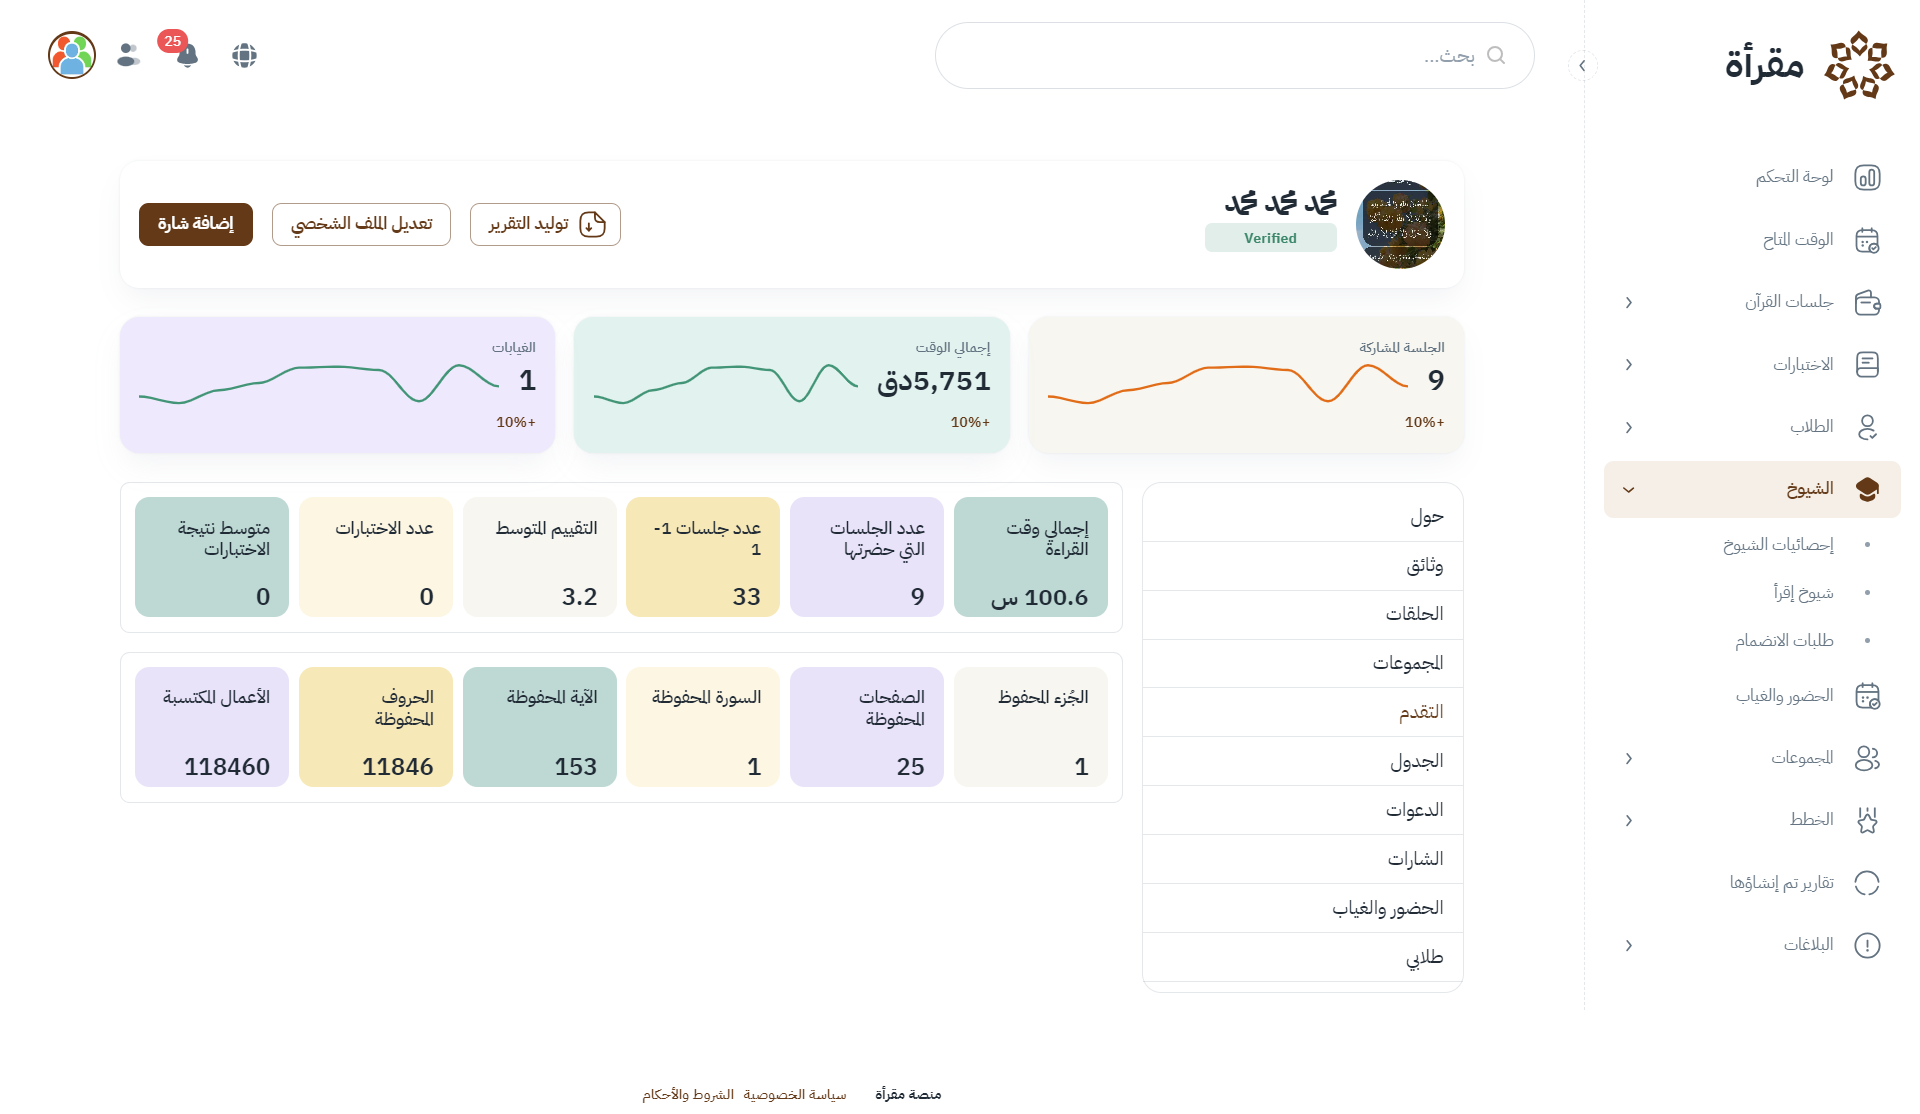Image resolution: width=1920 pixels, height=1114 pixels.
Task: Open سياسة الخصوصية footer link
Action: 795,1095
